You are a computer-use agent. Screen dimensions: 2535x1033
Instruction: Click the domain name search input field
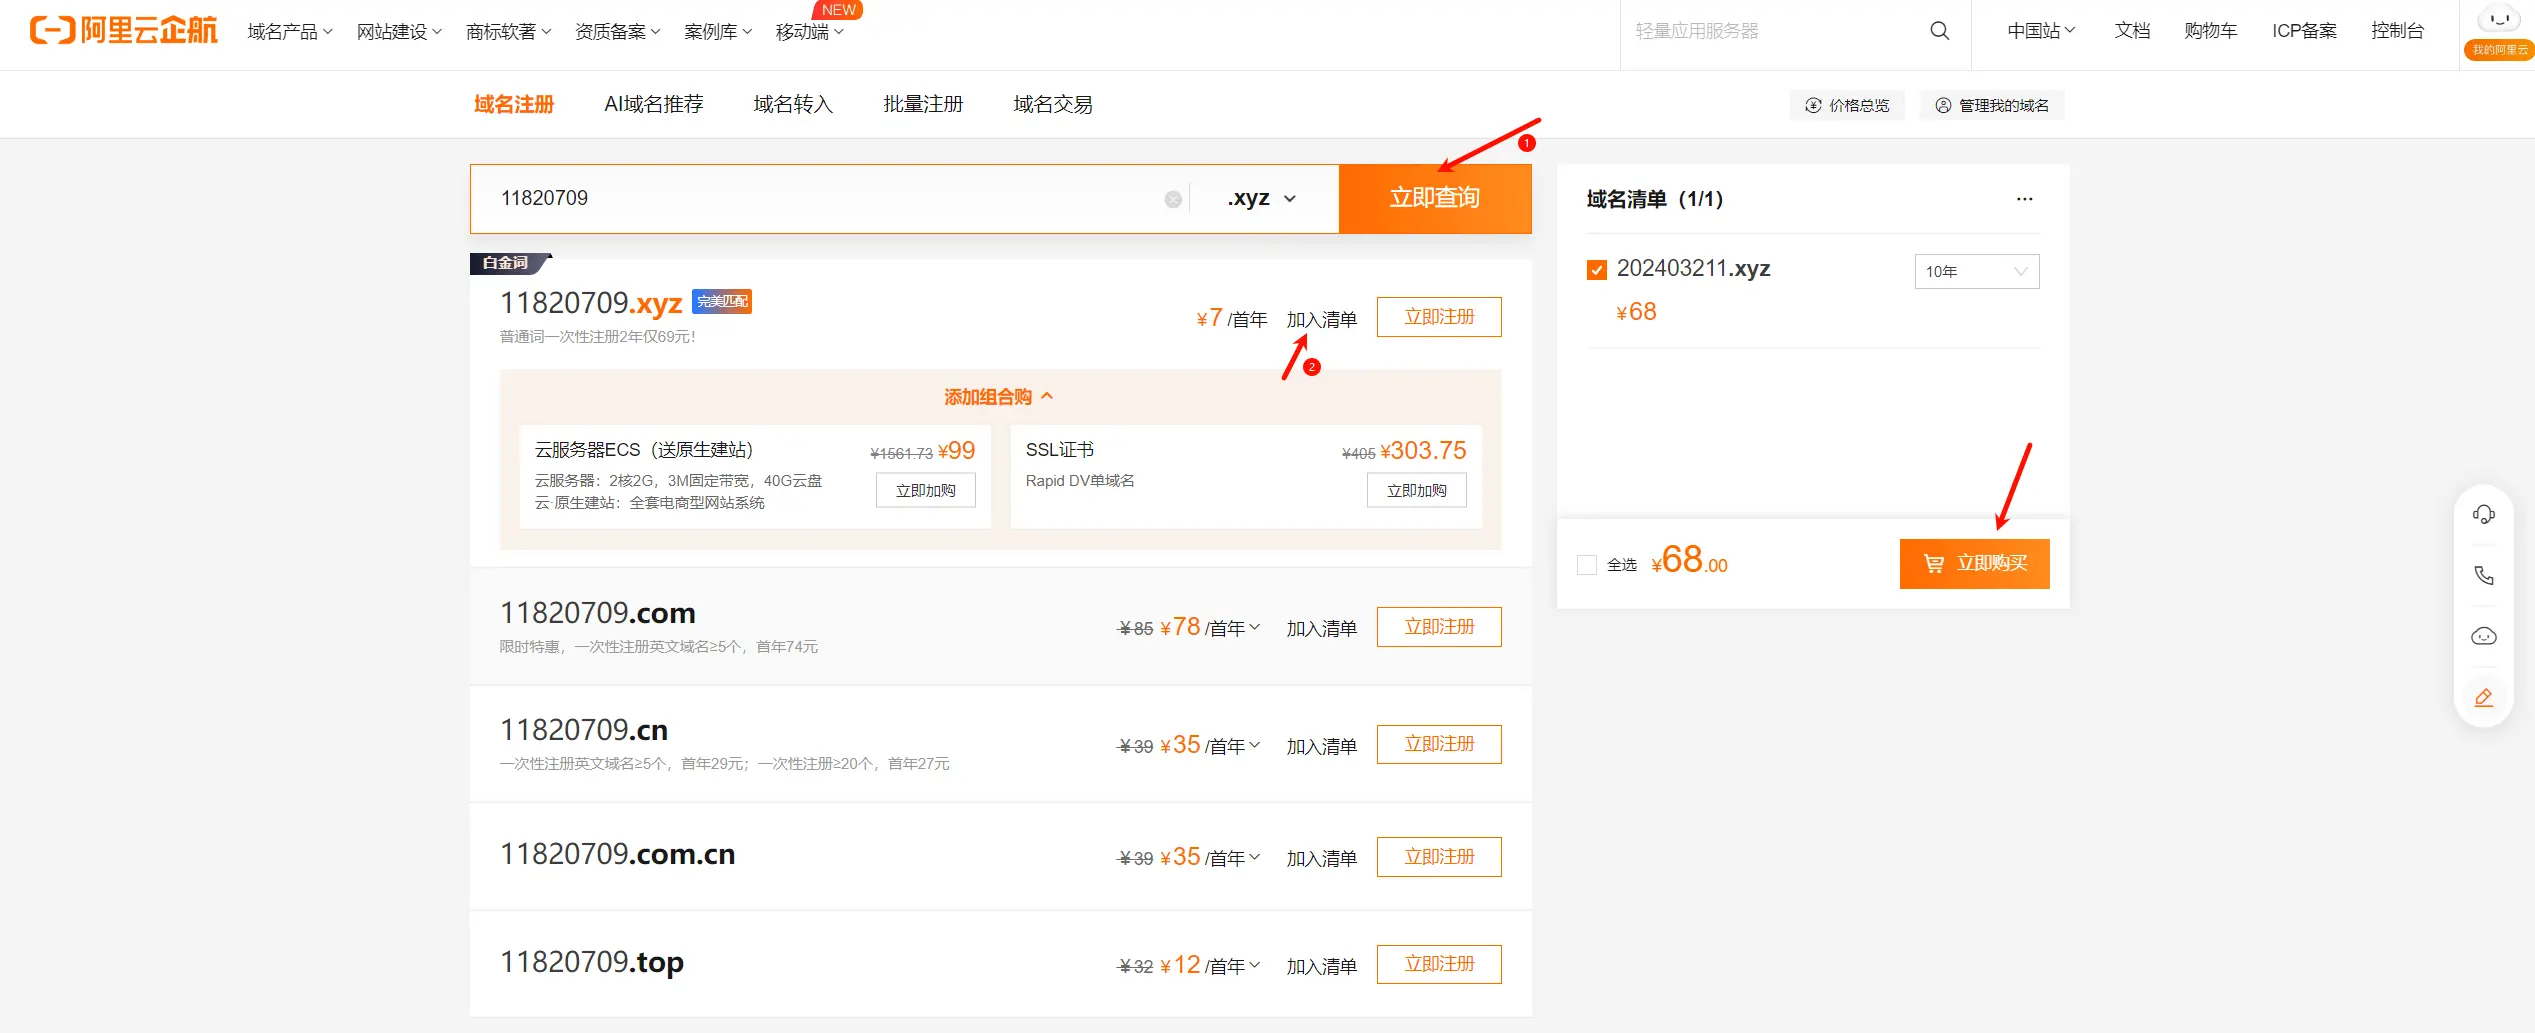pos(820,199)
